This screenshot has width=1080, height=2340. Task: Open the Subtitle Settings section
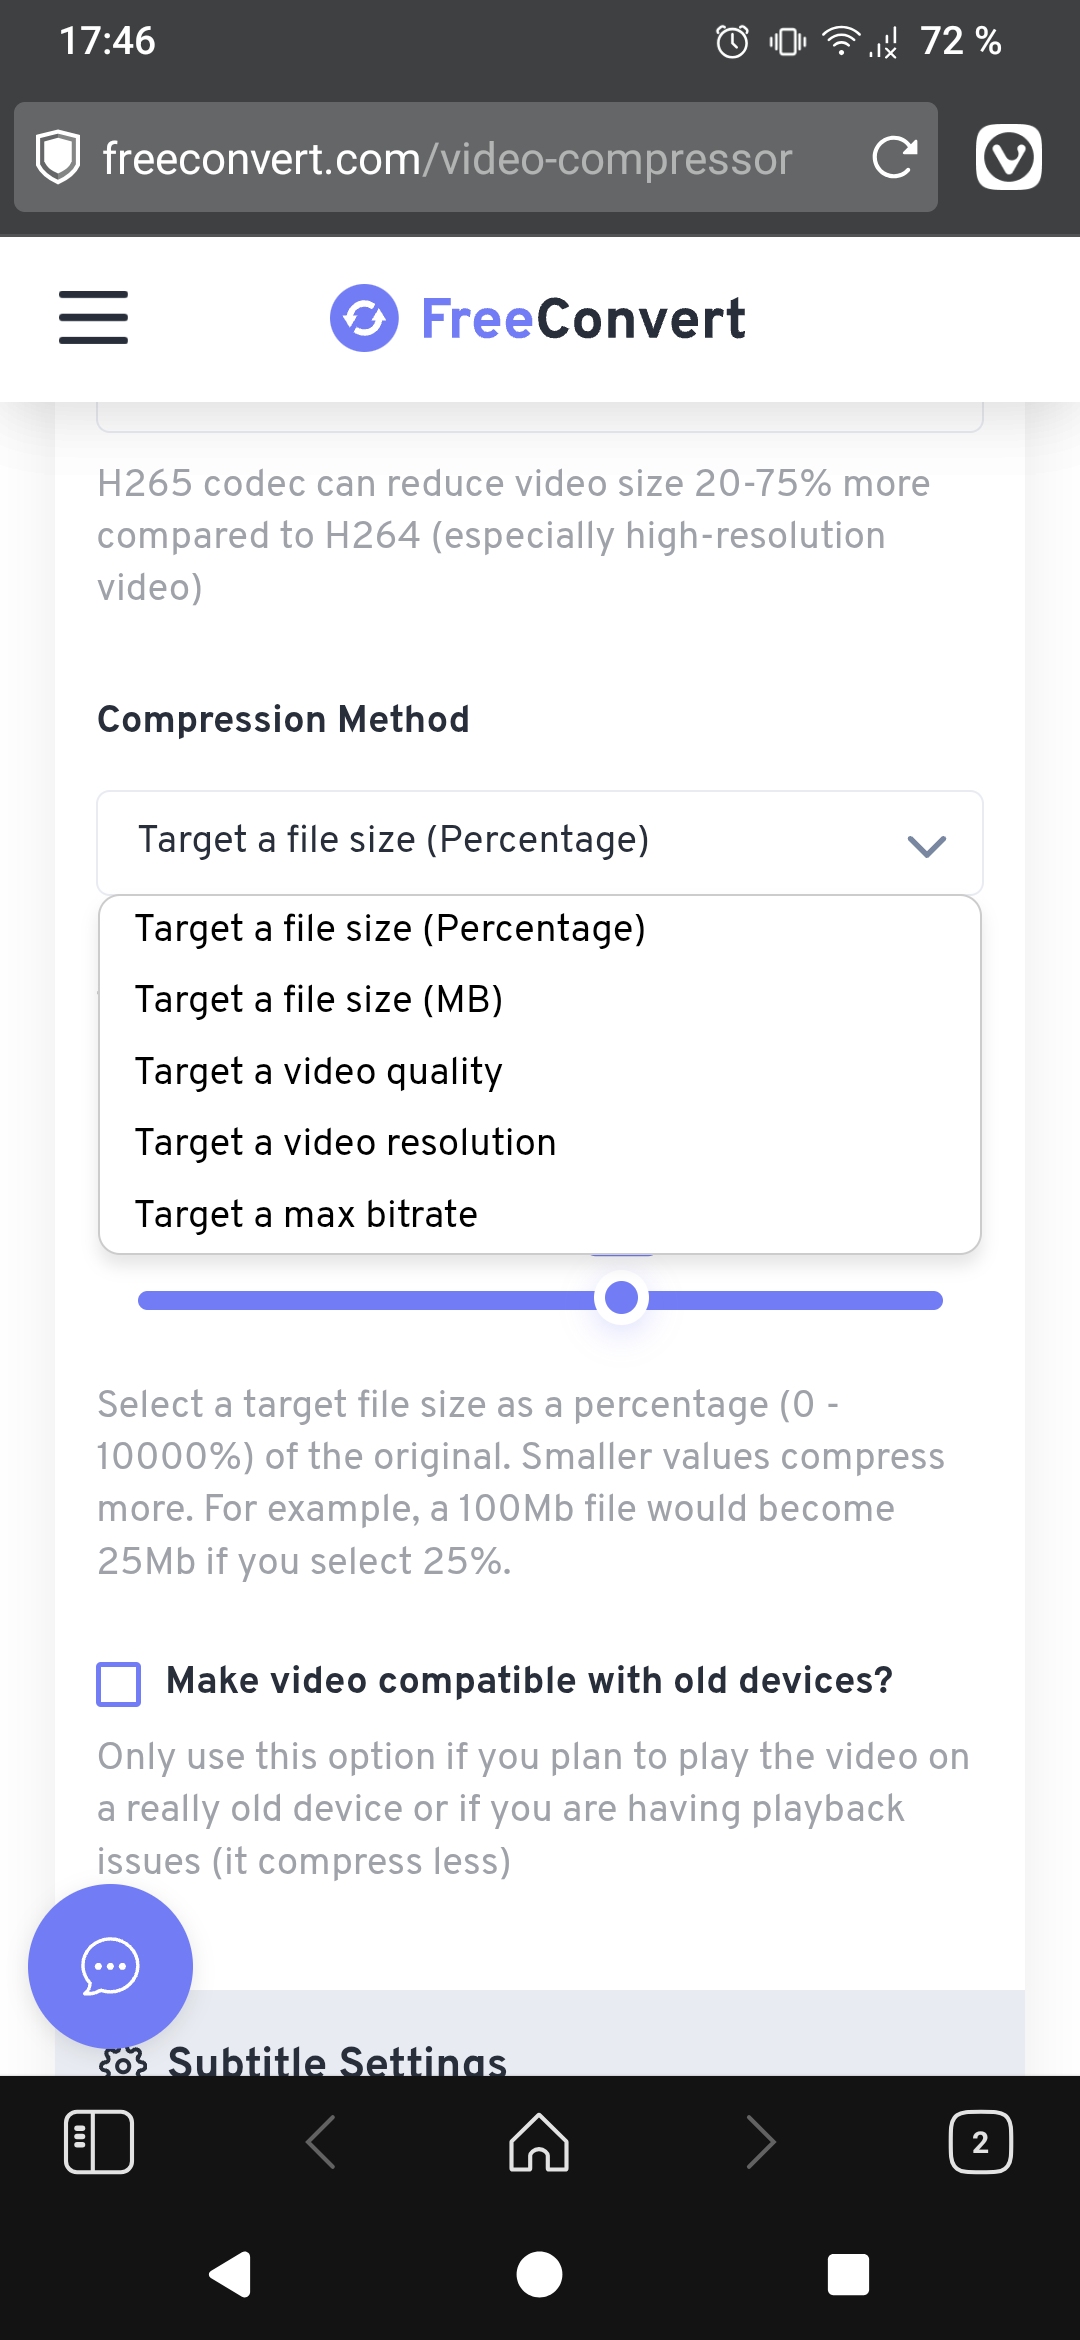[x=337, y=2060]
